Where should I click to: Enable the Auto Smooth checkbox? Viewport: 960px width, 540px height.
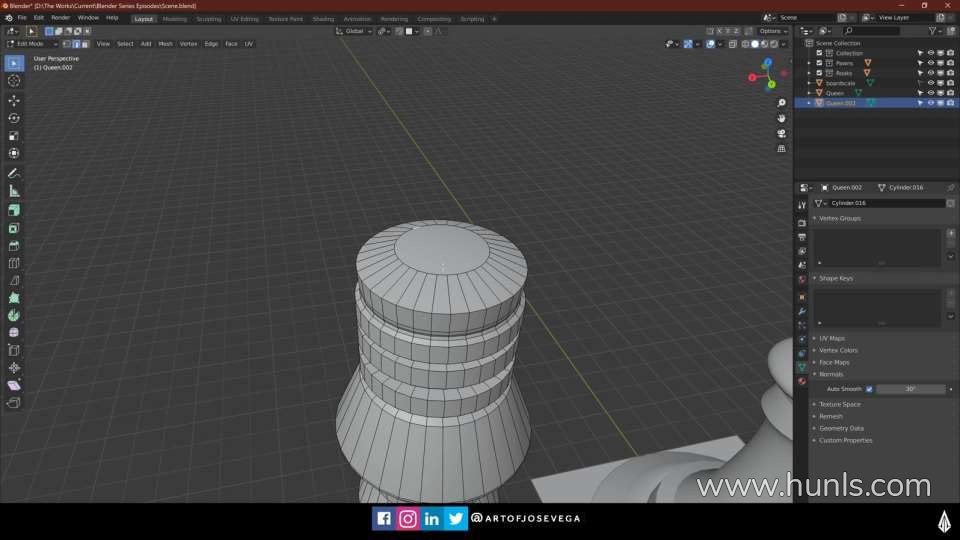869,389
